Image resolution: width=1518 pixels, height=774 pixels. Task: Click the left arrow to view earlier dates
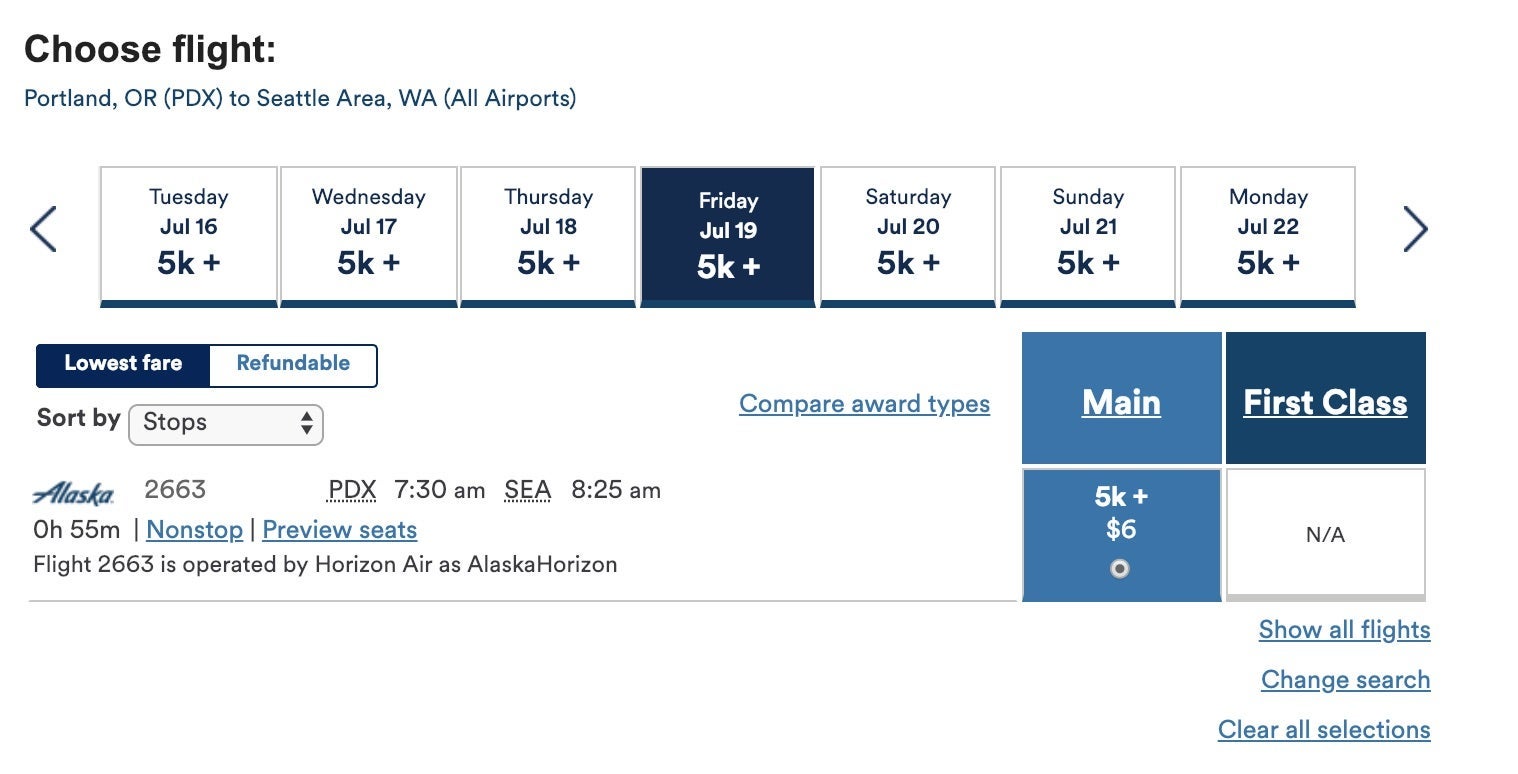42,228
